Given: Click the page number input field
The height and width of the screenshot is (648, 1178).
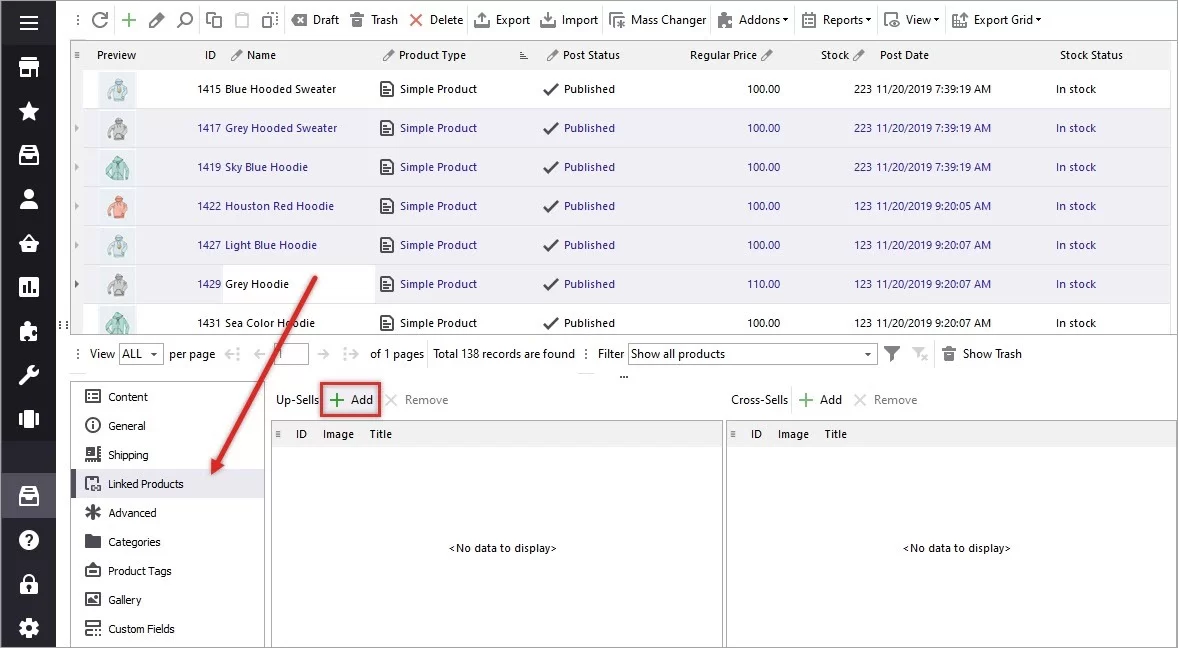Looking at the screenshot, I should pyautogui.click(x=289, y=353).
